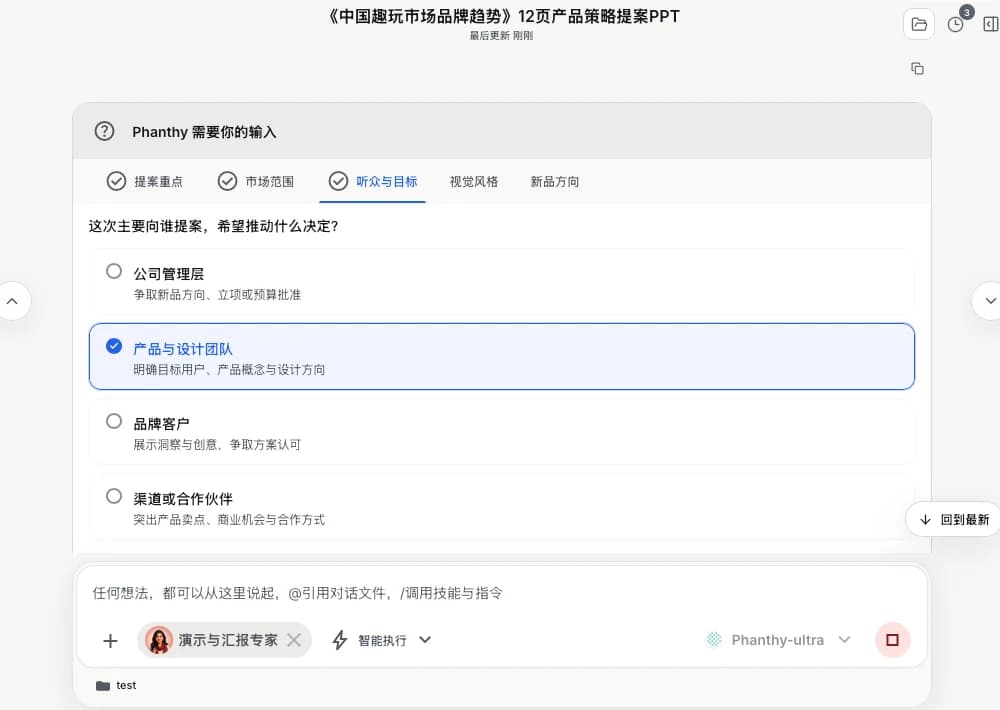
Task: Select the 品牌客户 radio option
Action: pos(114,421)
